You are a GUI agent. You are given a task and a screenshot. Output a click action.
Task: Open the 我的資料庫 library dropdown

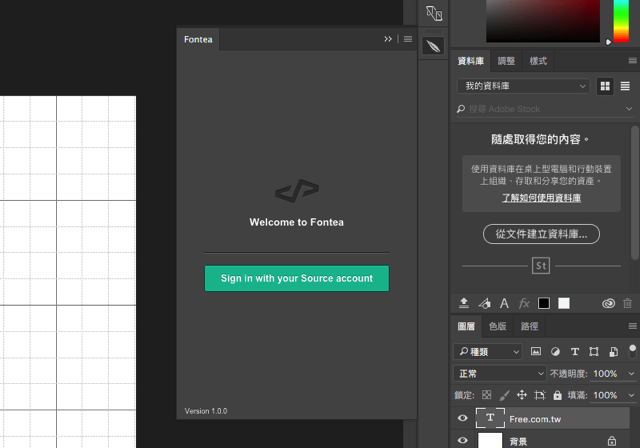(523, 86)
